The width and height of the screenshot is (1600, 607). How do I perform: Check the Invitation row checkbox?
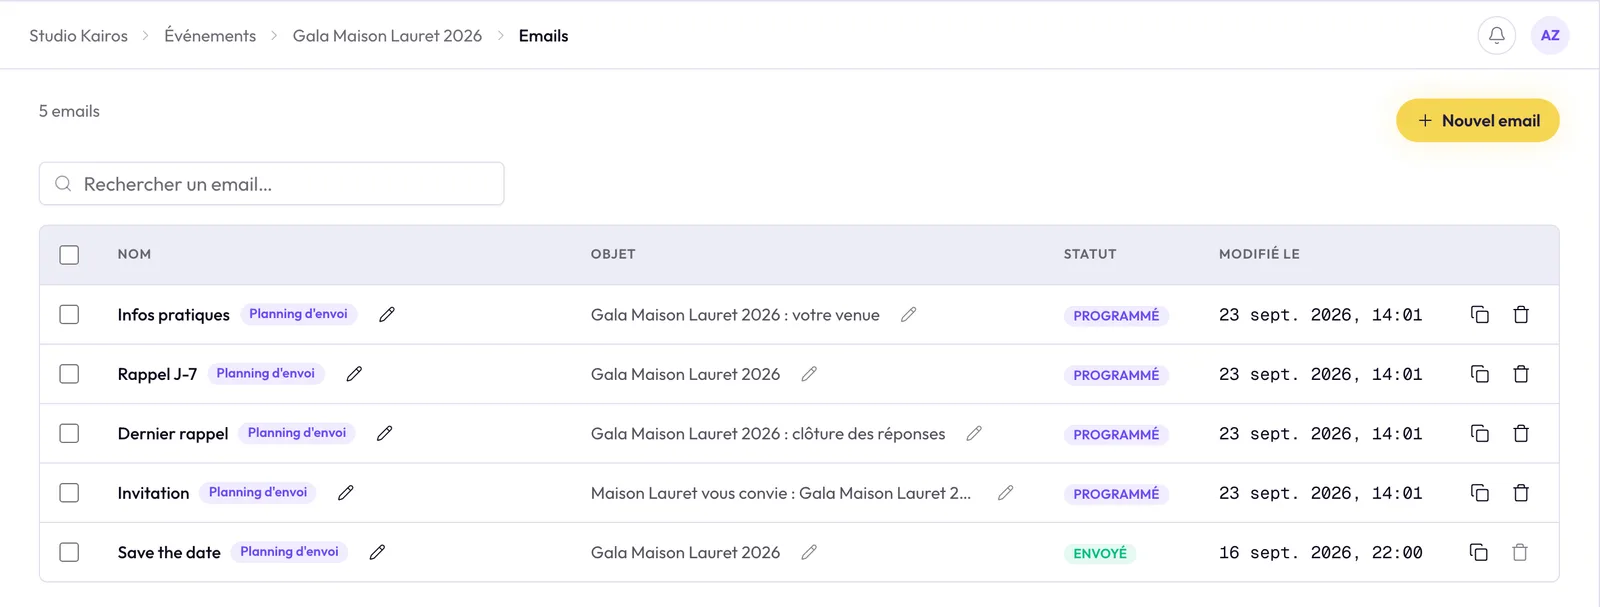point(69,493)
